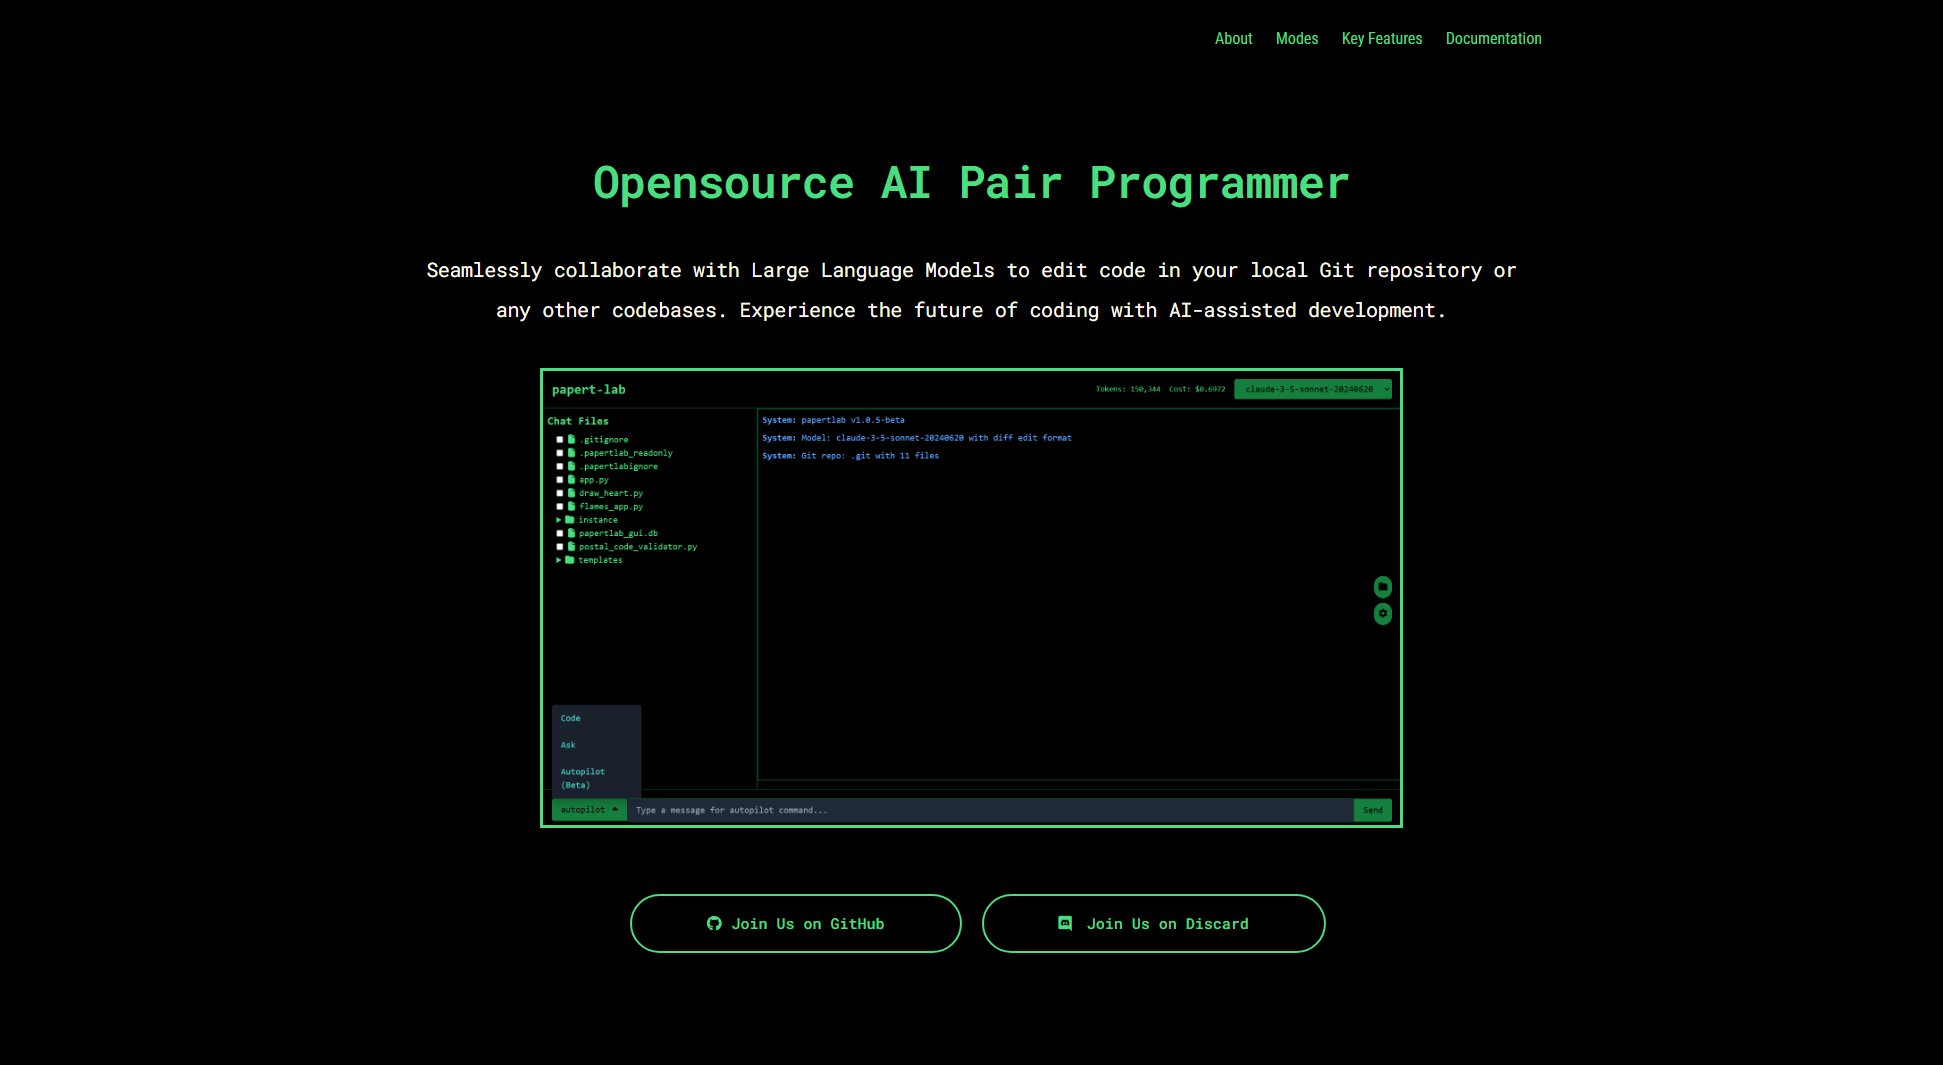1943x1065 pixels.
Task: Expand the instance folder arrow
Action: tap(559, 520)
